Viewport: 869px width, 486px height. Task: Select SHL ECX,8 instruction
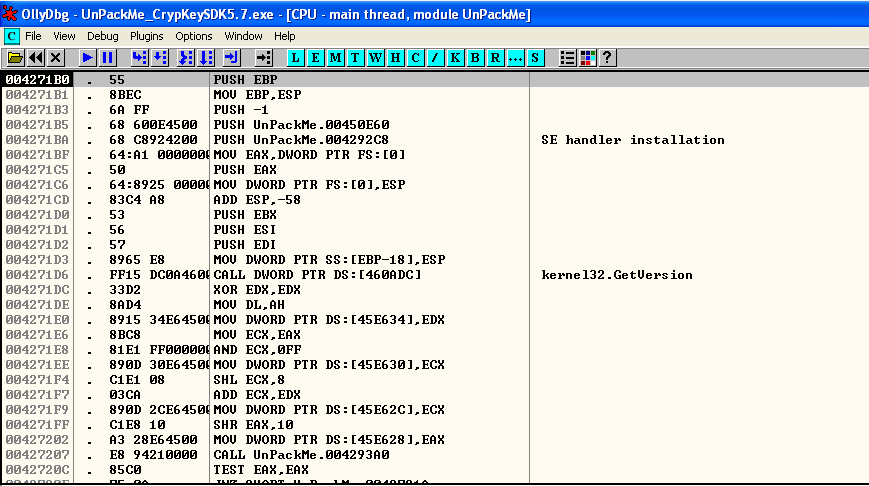point(249,380)
